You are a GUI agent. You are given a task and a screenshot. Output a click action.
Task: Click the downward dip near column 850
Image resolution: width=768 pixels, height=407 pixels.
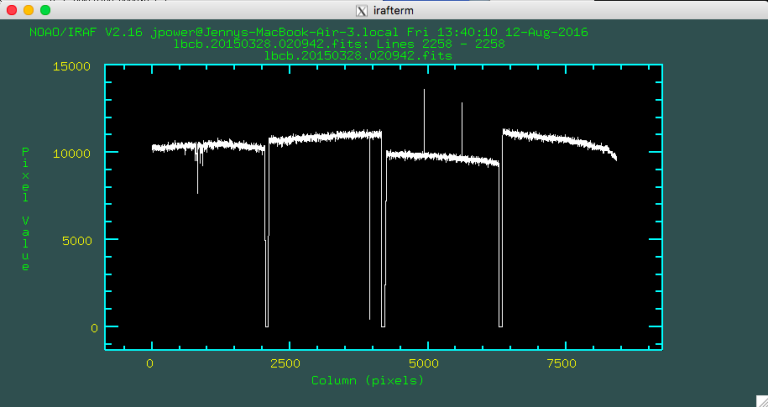pos(197,169)
